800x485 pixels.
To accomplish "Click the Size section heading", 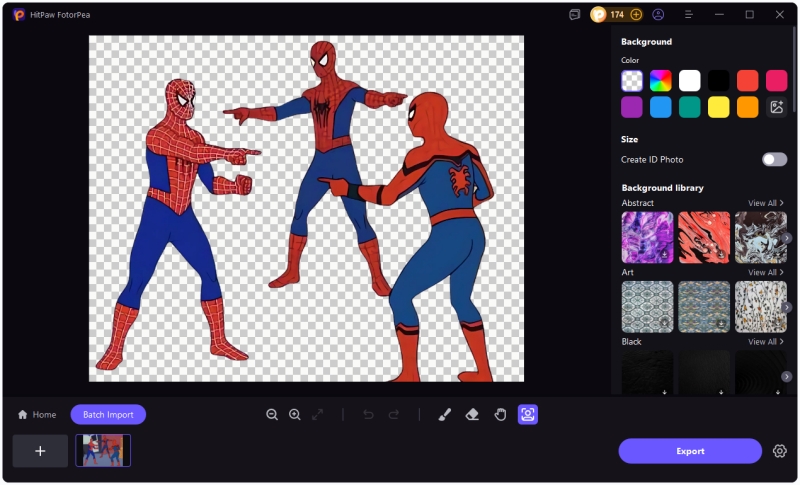I will pyautogui.click(x=629, y=139).
